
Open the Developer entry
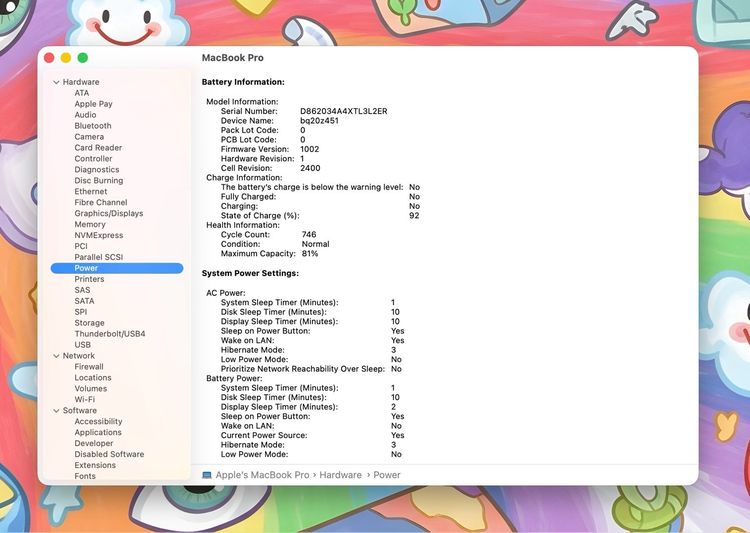point(94,444)
